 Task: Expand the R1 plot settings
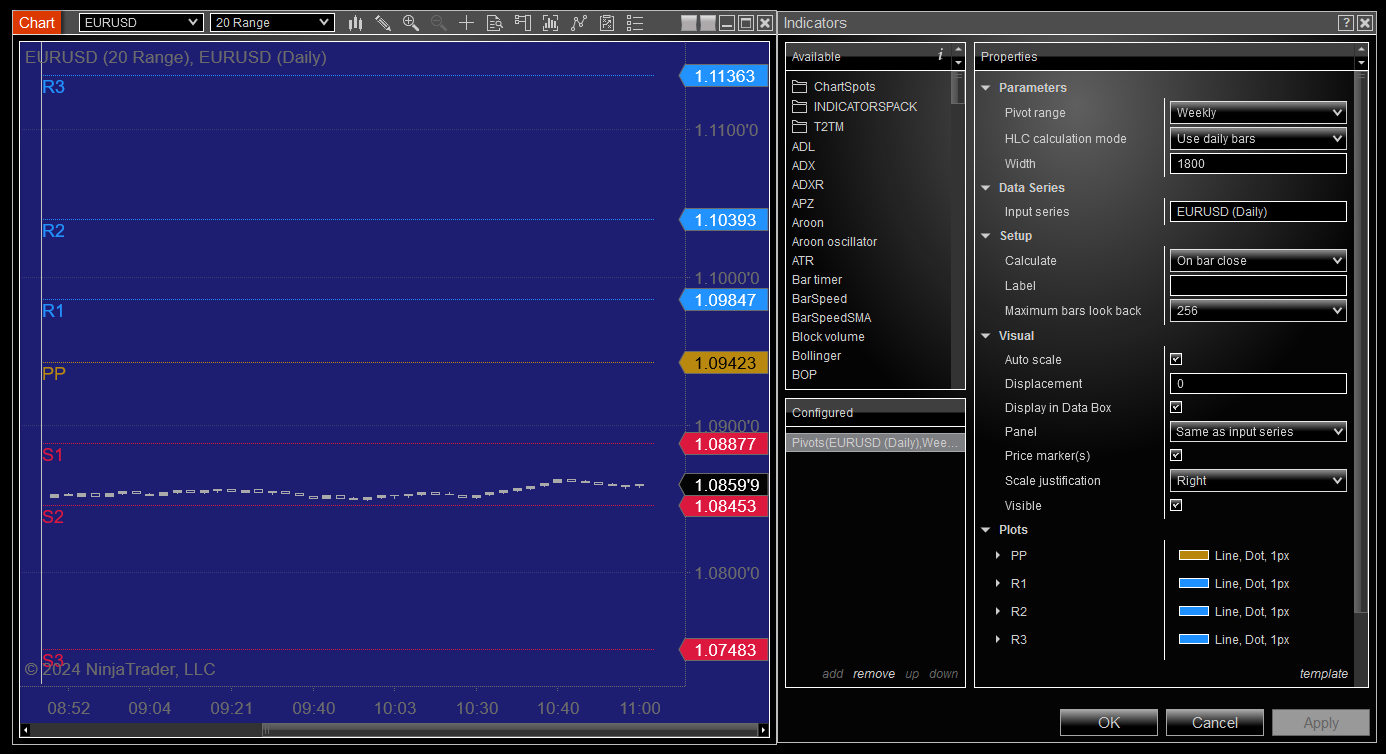(x=998, y=584)
